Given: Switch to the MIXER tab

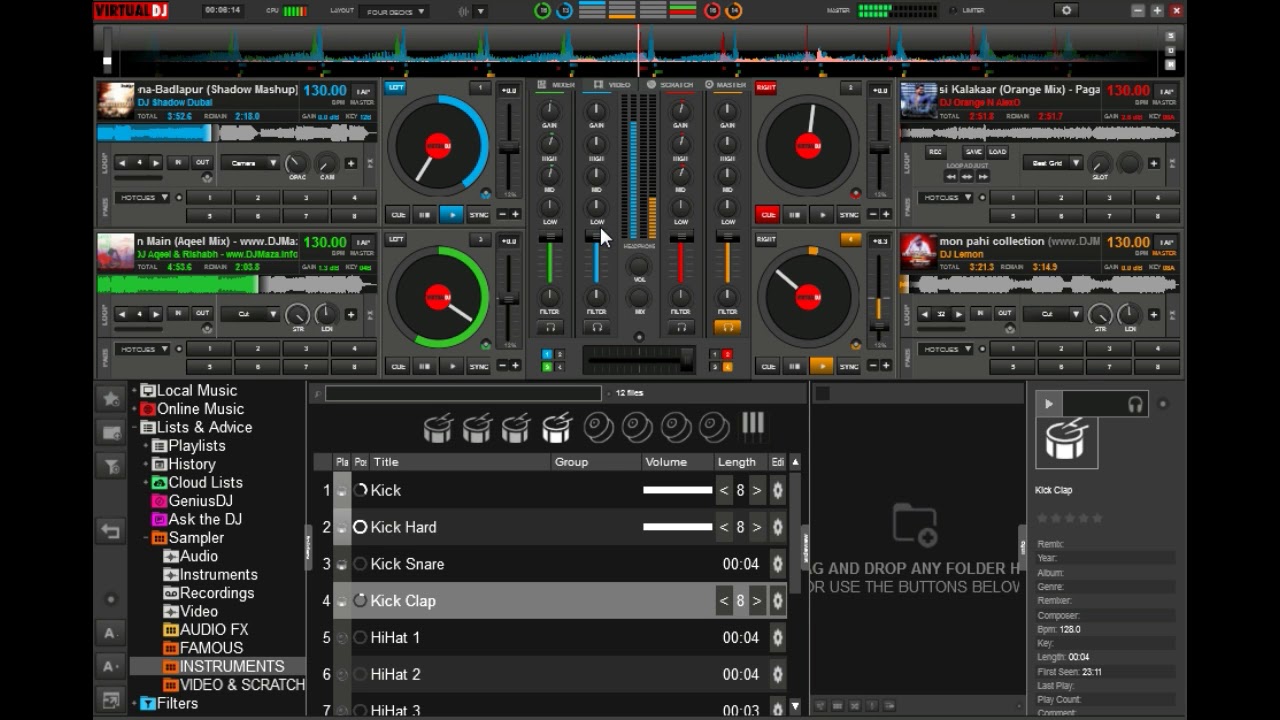Looking at the screenshot, I should tap(557, 85).
